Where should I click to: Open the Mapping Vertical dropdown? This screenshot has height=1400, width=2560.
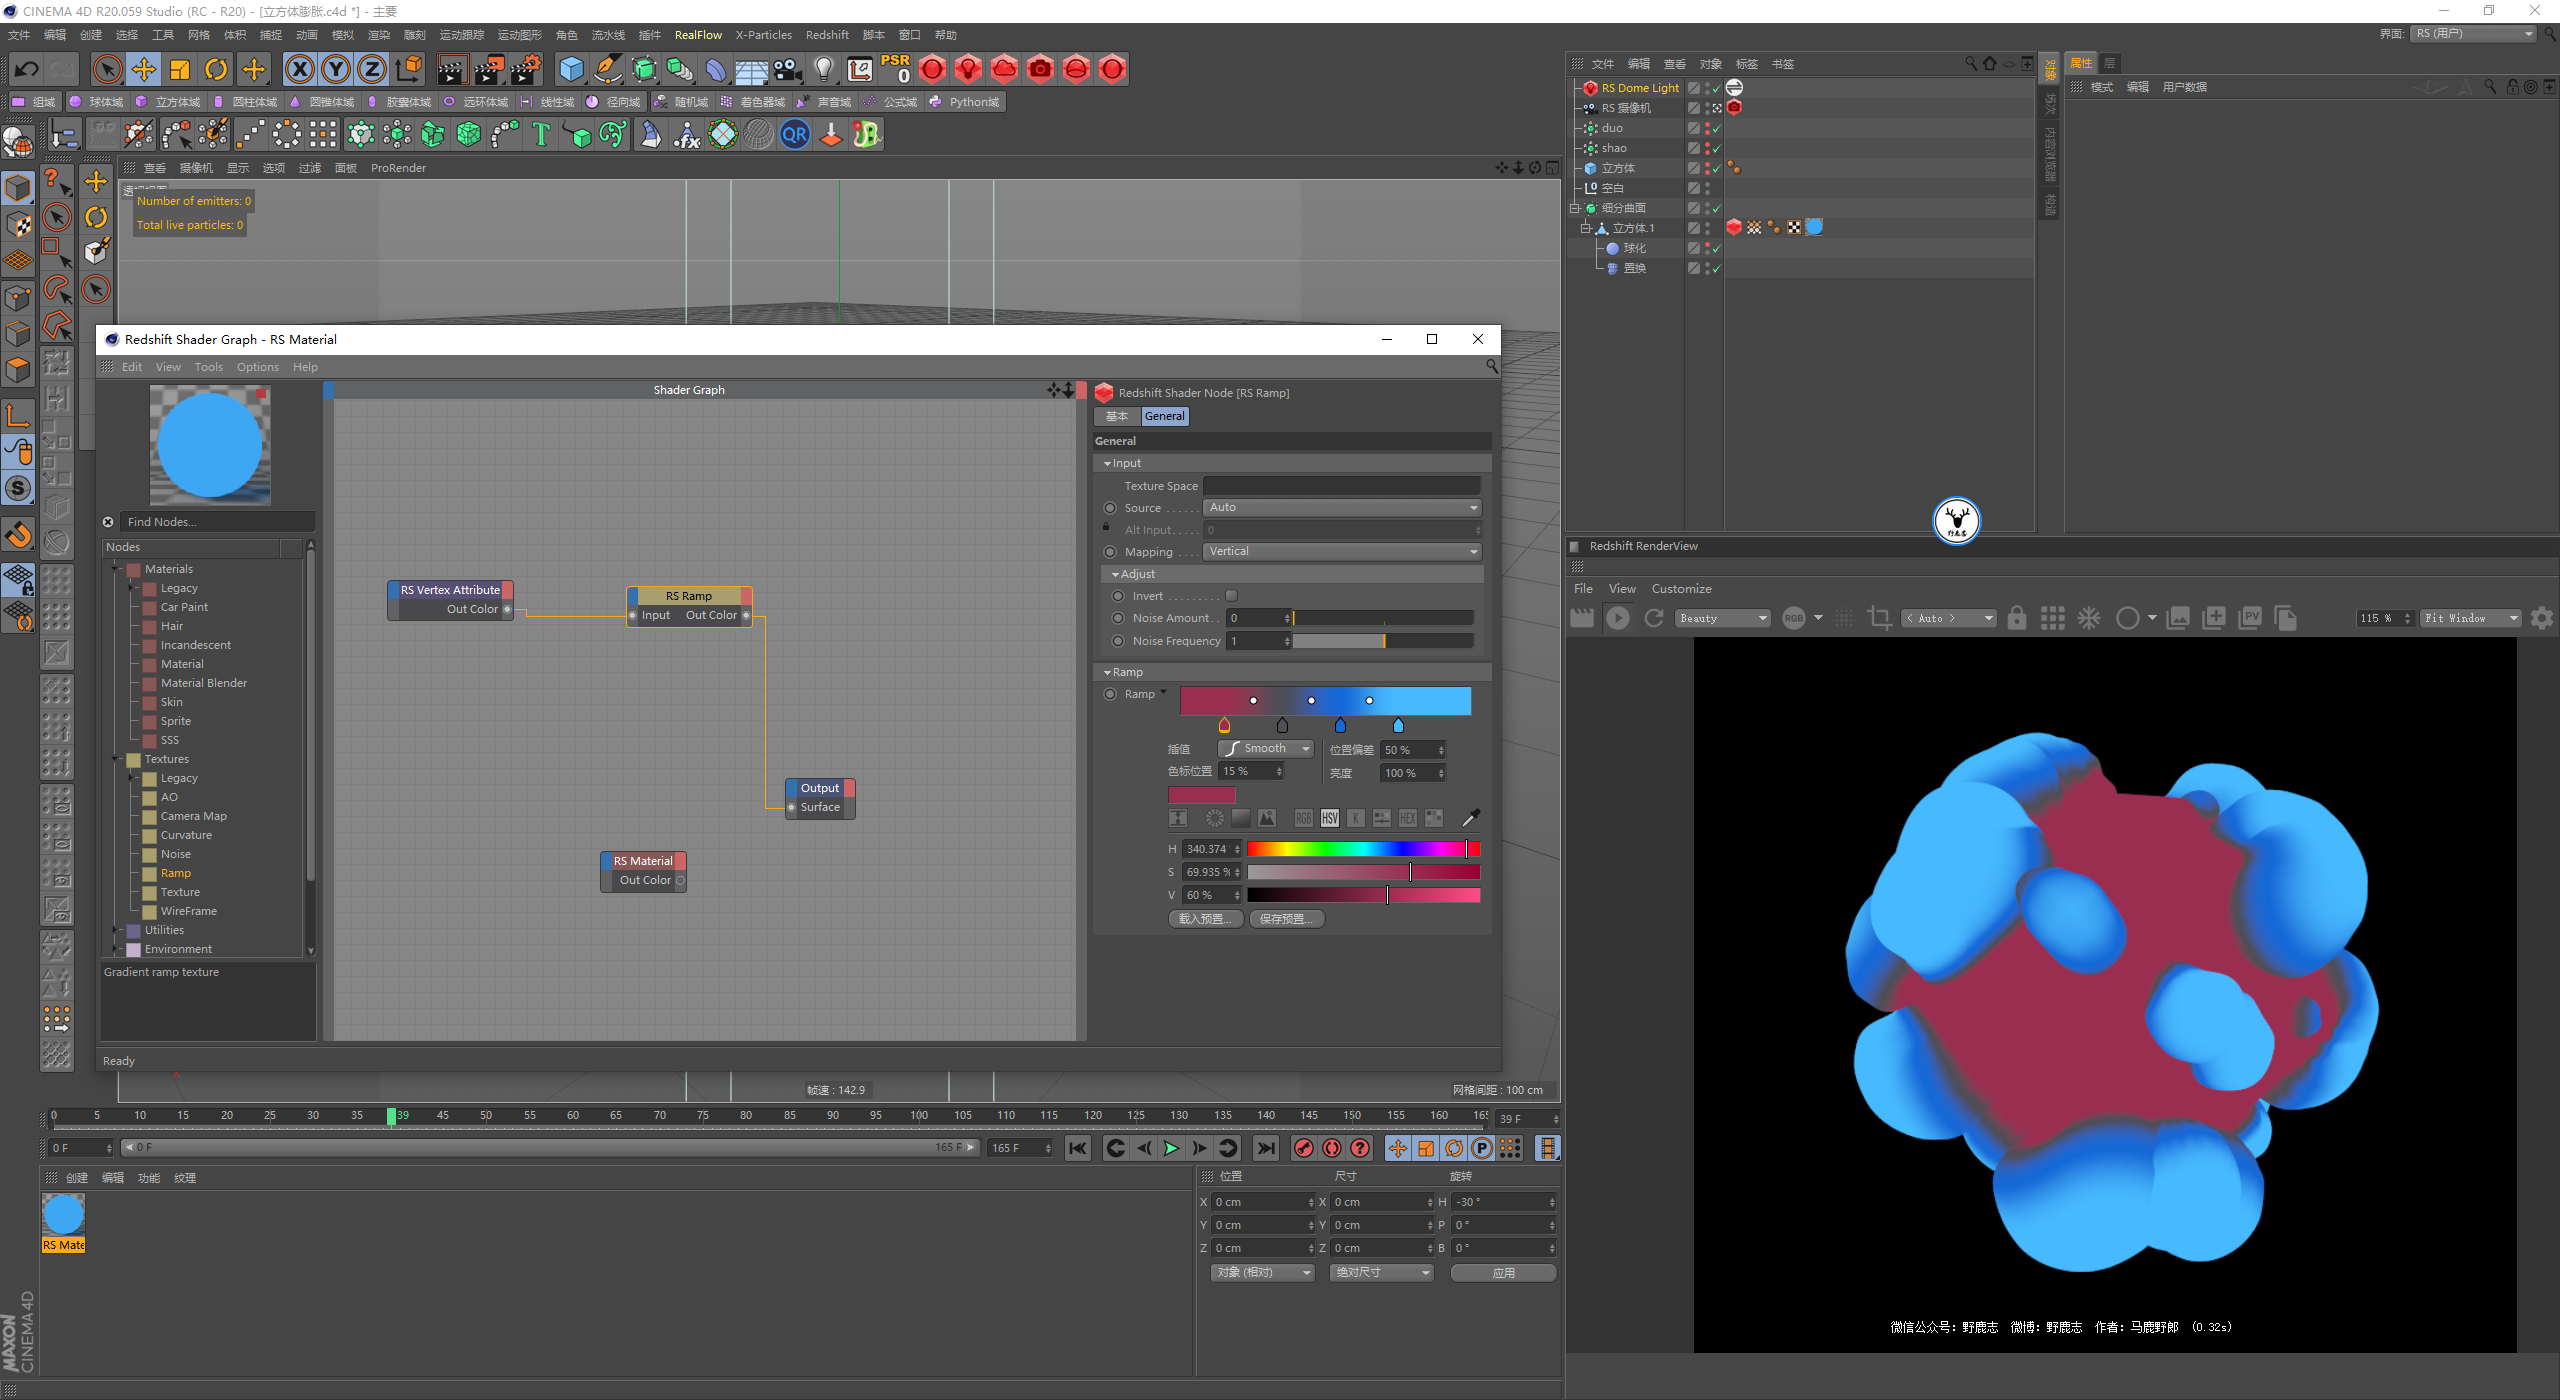click(1341, 552)
